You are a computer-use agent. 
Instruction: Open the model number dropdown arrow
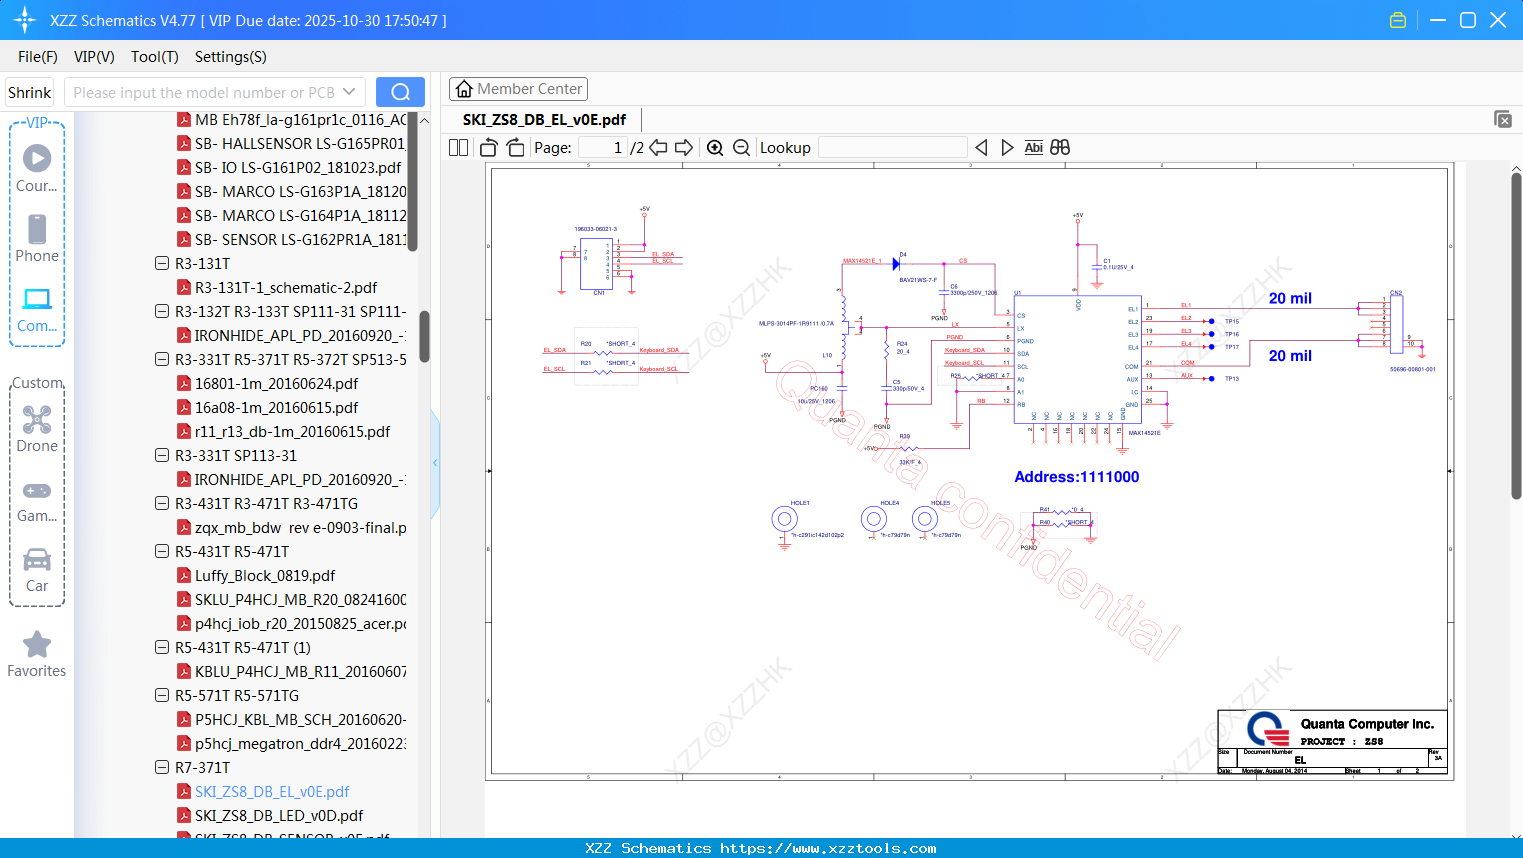tap(349, 92)
